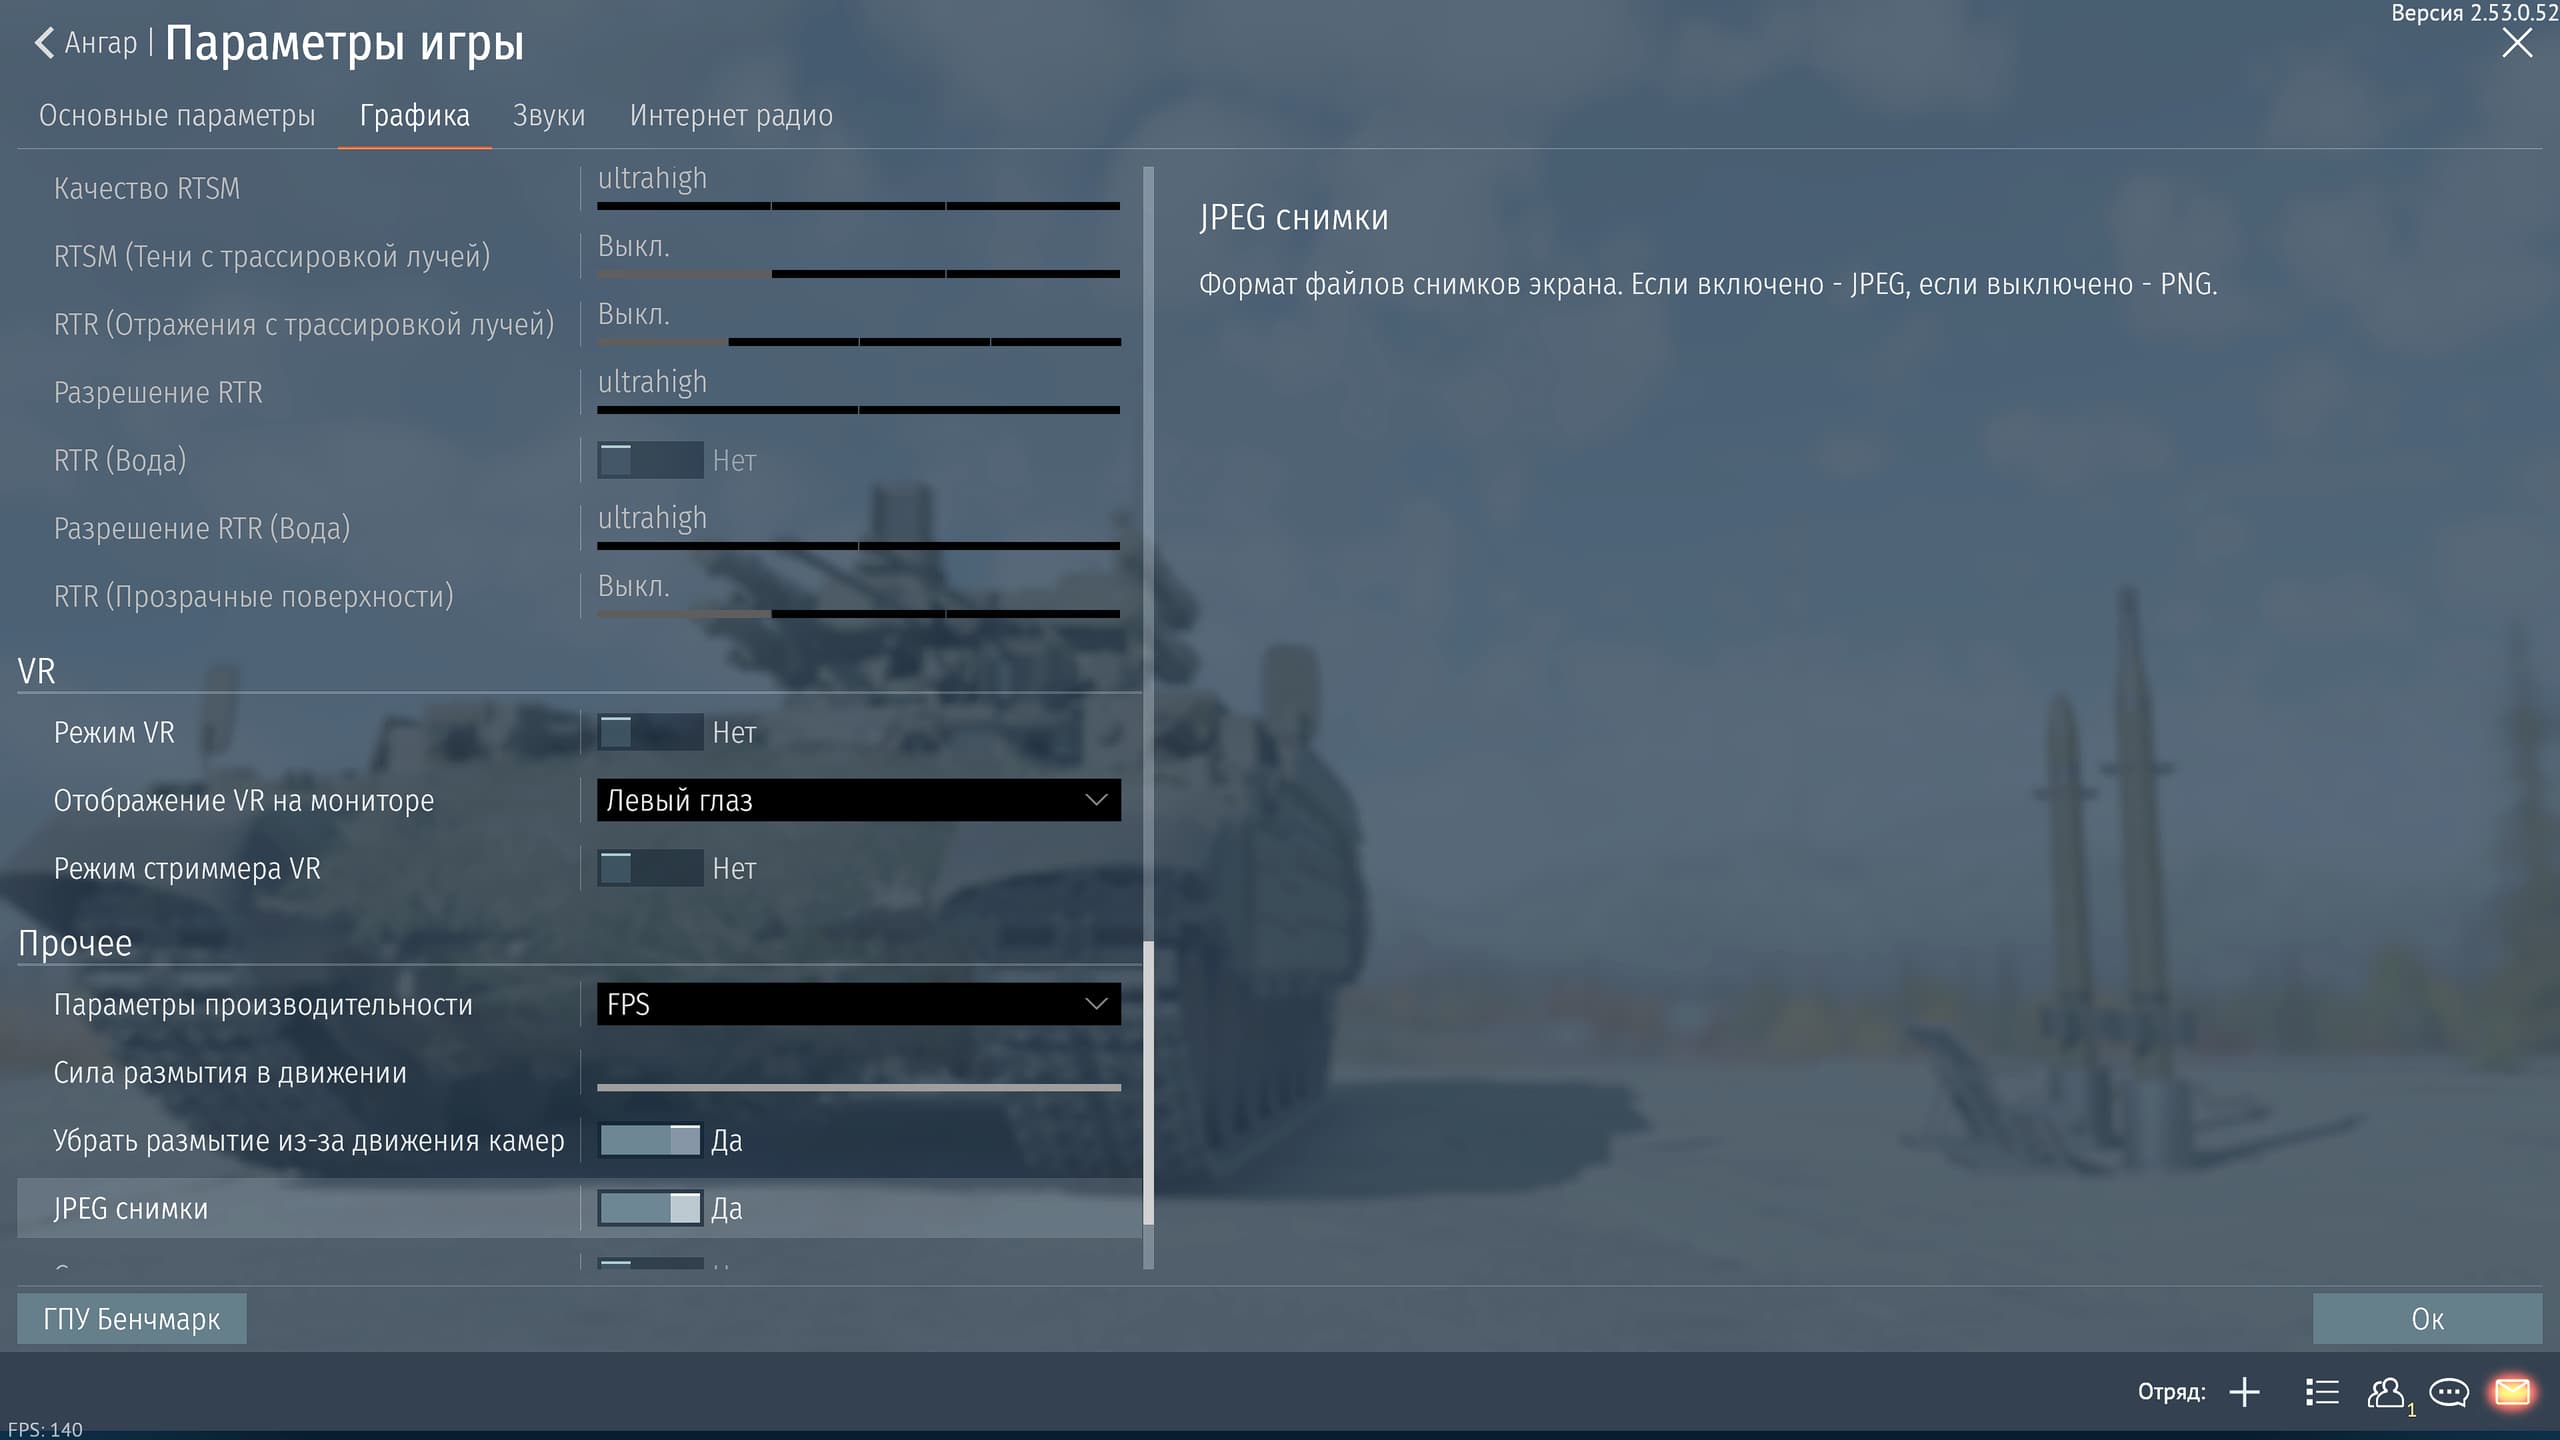Click the back arrow to Ангар
The width and height of the screenshot is (2560, 1440).
click(45, 43)
